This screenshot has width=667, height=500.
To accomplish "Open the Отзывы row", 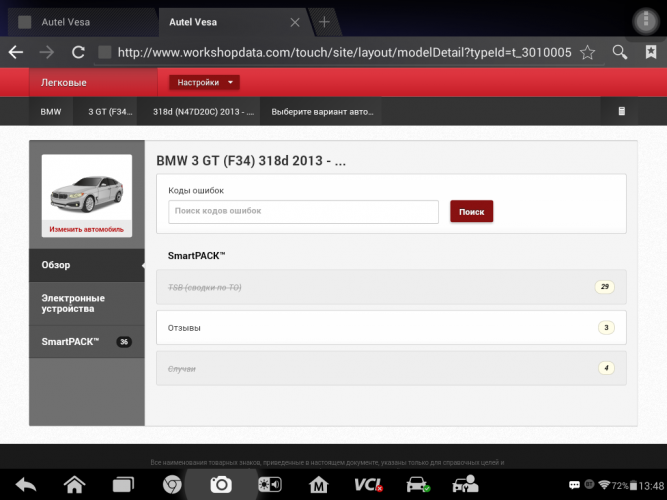I will pos(391,328).
